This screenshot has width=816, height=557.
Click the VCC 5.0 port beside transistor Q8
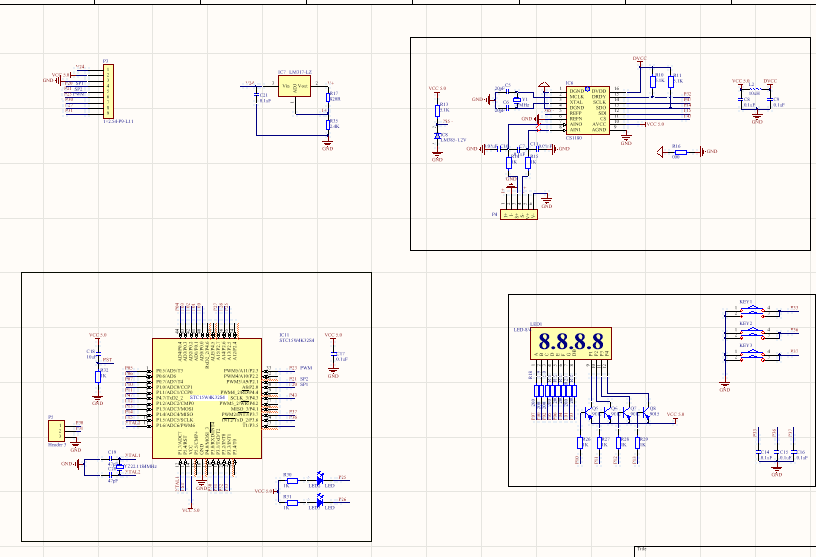click(675, 416)
